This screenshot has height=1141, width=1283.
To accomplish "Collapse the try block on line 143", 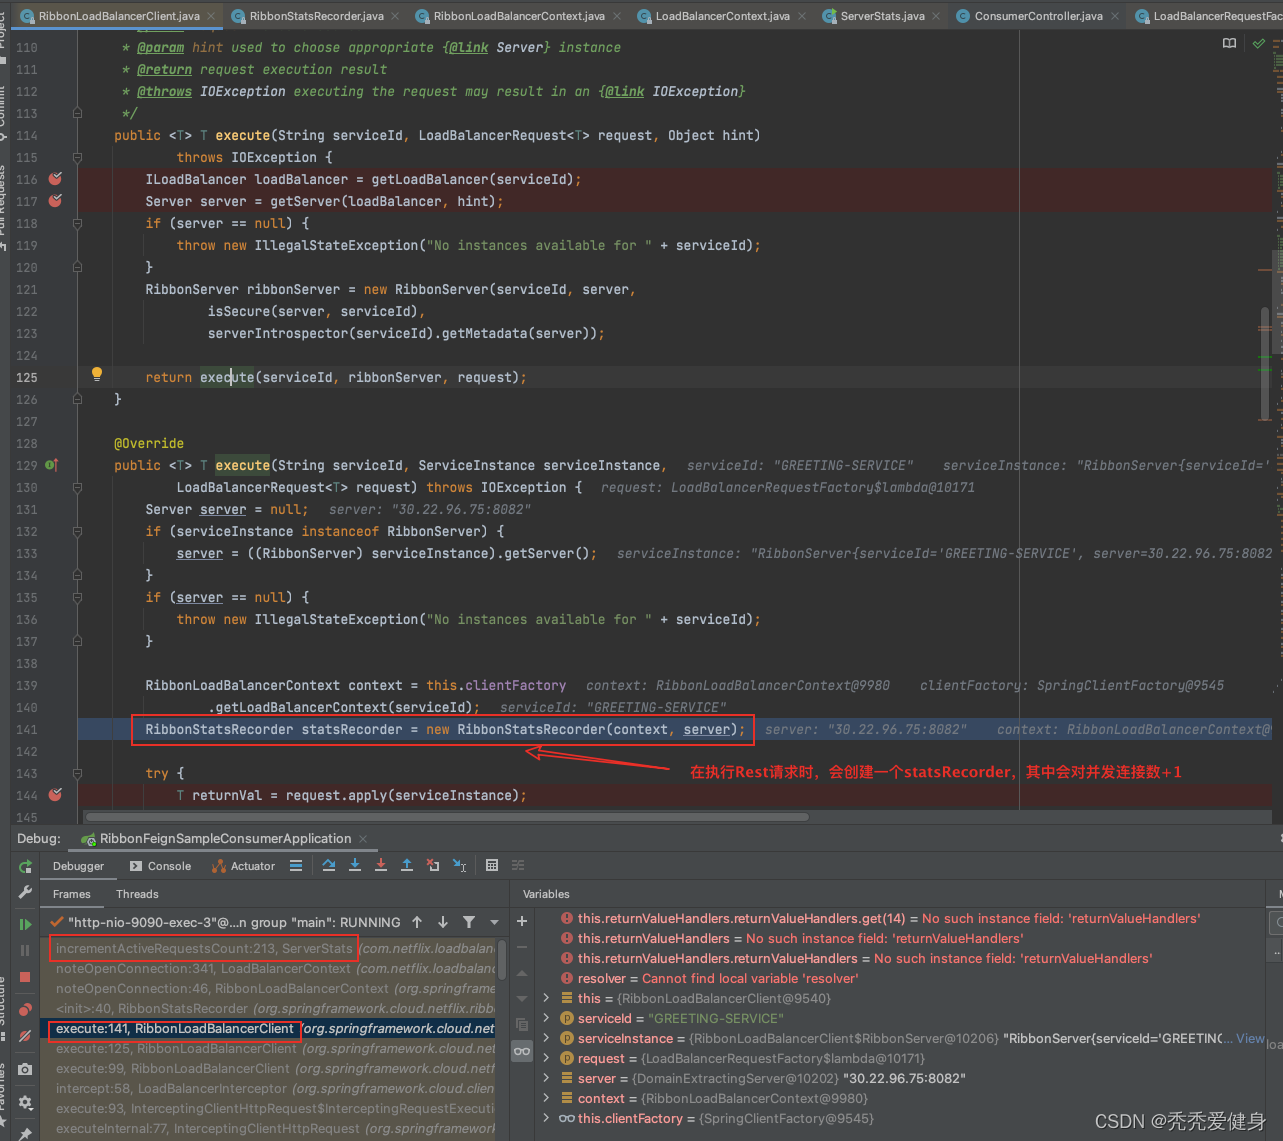I will (77, 773).
